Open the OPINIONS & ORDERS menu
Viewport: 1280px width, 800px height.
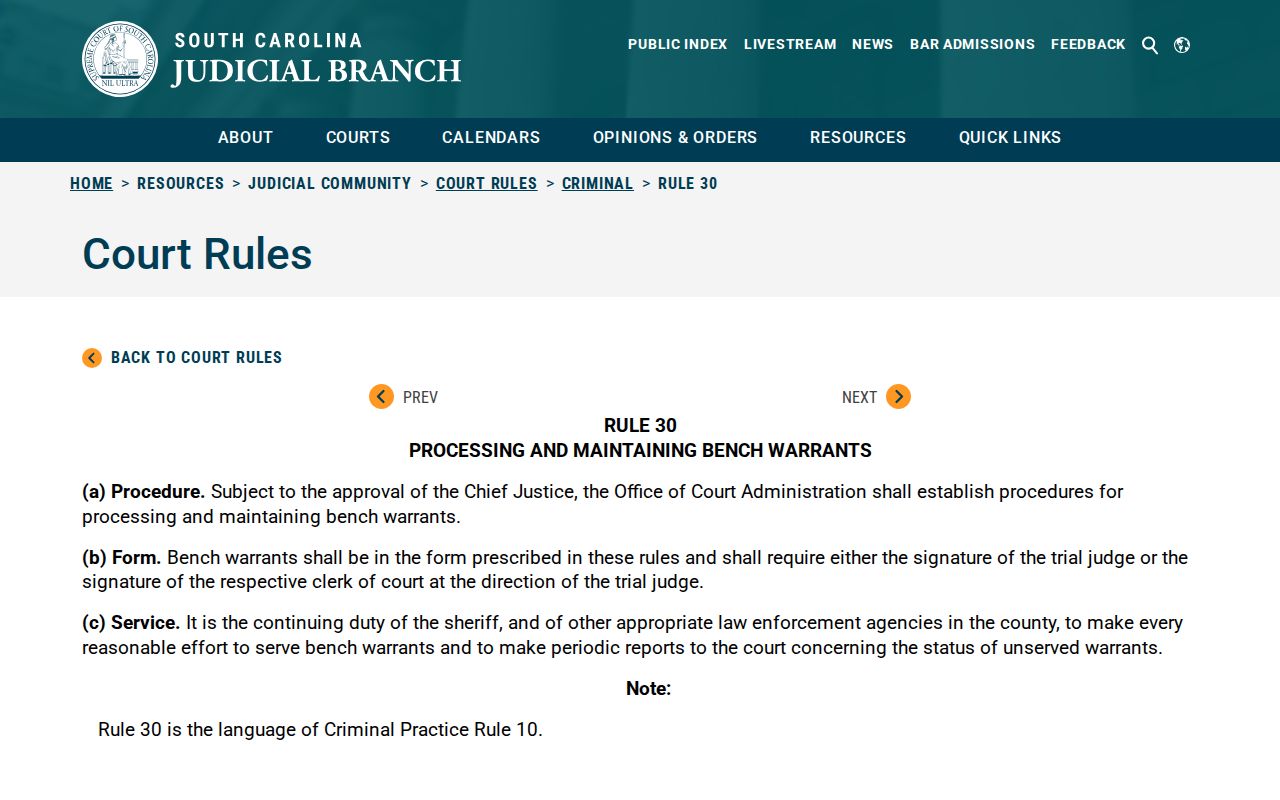coord(675,138)
